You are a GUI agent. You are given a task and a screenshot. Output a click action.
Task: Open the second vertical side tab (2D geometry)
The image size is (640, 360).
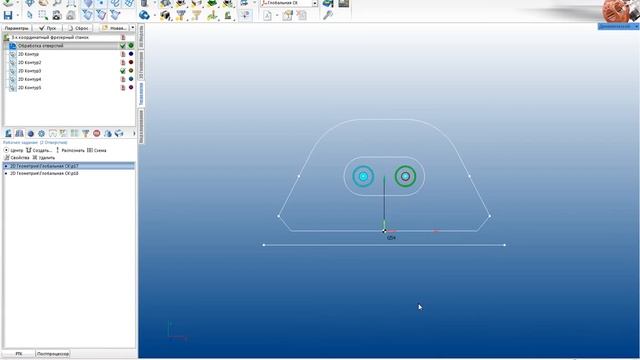pos(141,65)
